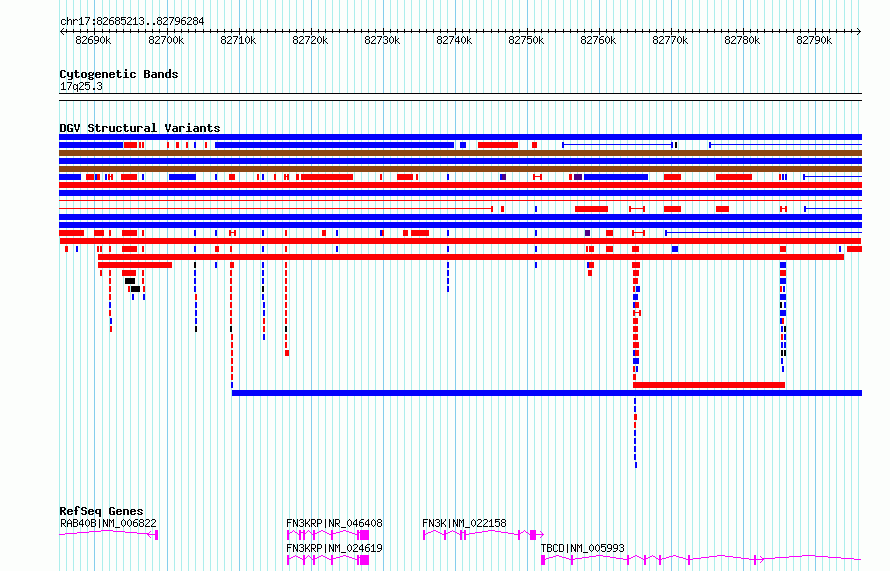Screen dimensions: 890x571
Task: Select the FN3K transcript glyph
Action: point(484,535)
